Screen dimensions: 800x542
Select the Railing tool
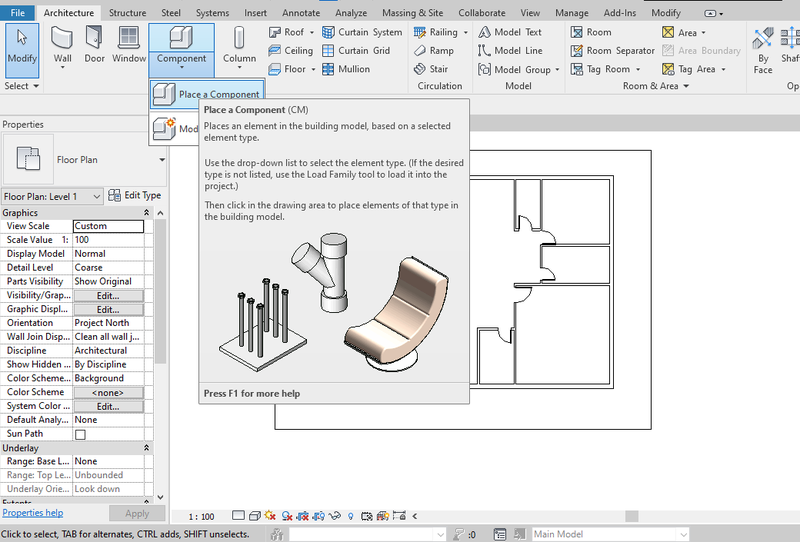point(441,32)
